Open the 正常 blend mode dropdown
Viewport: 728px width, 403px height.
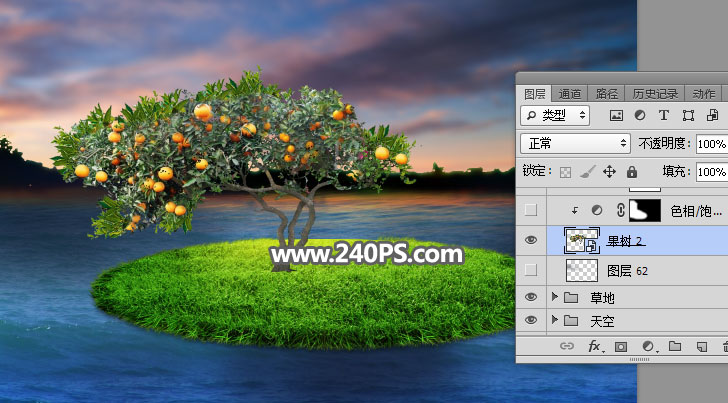click(x=575, y=144)
